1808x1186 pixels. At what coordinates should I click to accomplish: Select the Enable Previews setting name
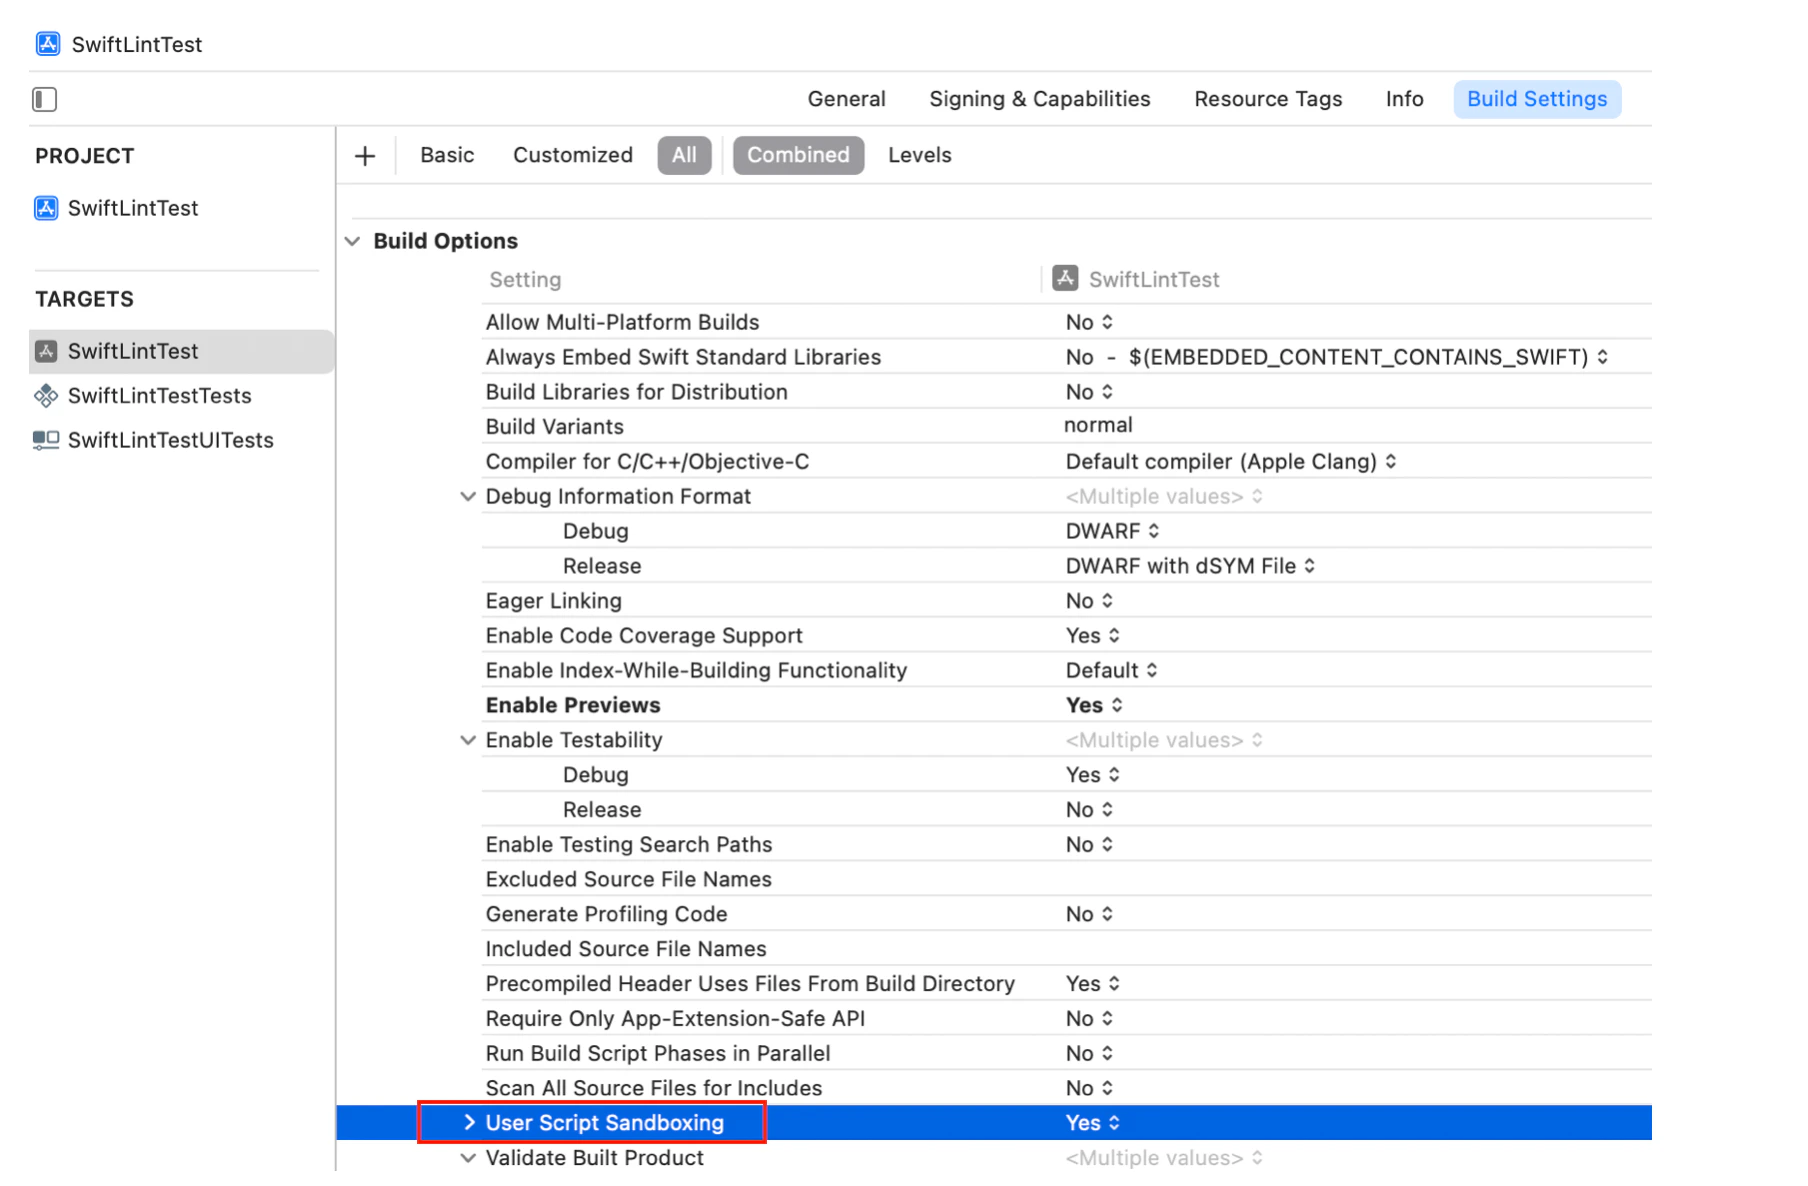tap(573, 706)
